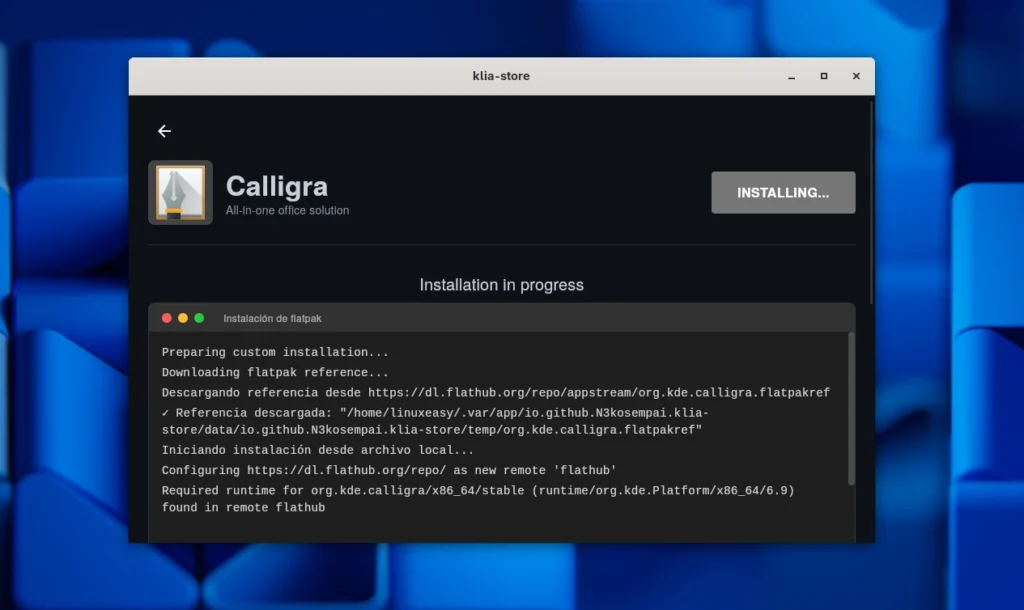Click the red dot in terminal header
Viewport: 1024px width, 610px height.
pos(167,318)
